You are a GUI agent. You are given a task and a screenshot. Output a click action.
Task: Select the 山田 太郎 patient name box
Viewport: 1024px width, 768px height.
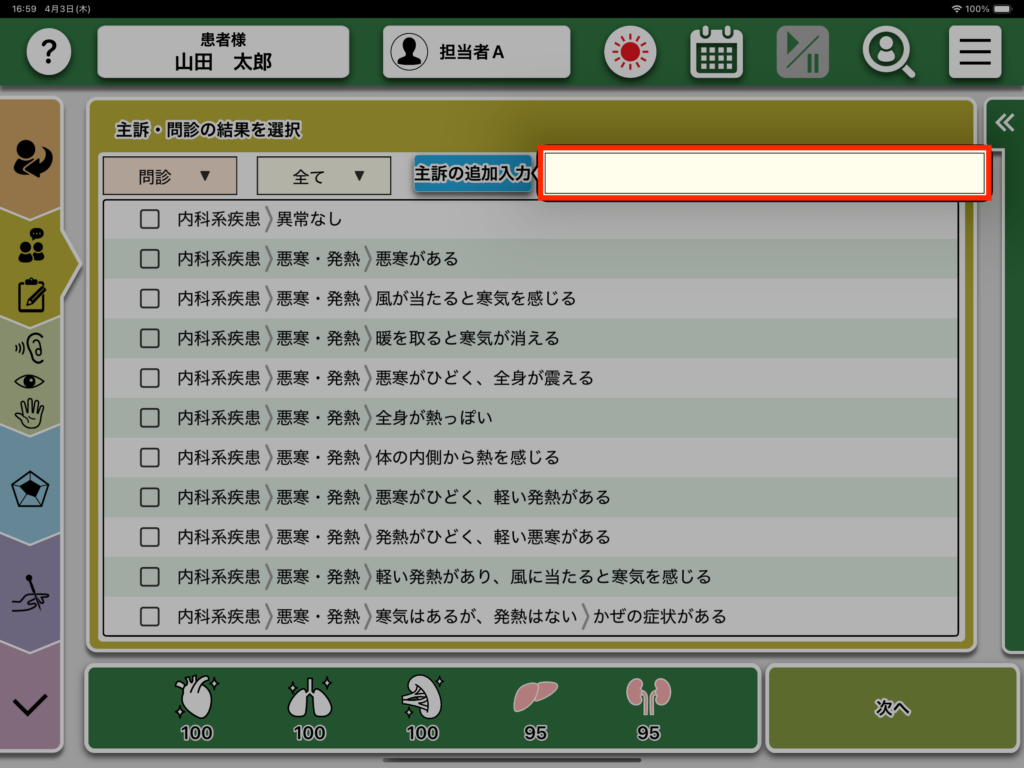tap(223, 52)
